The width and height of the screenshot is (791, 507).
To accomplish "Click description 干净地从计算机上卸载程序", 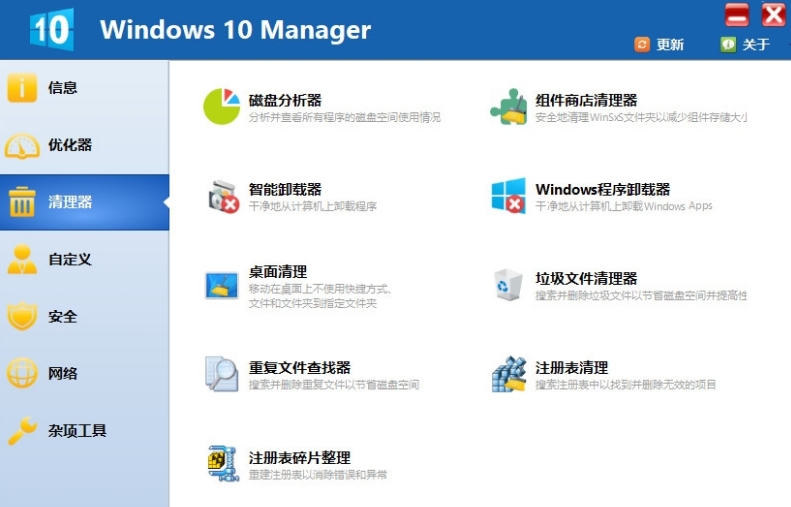I will coord(313,206).
